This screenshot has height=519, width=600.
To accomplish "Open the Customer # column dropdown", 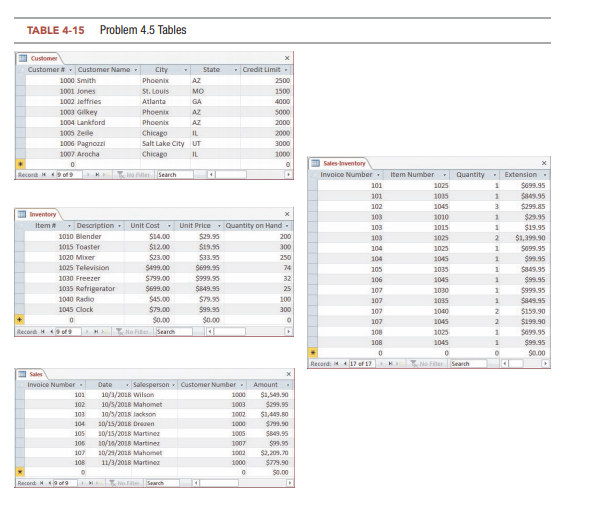I will click(x=70, y=70).
